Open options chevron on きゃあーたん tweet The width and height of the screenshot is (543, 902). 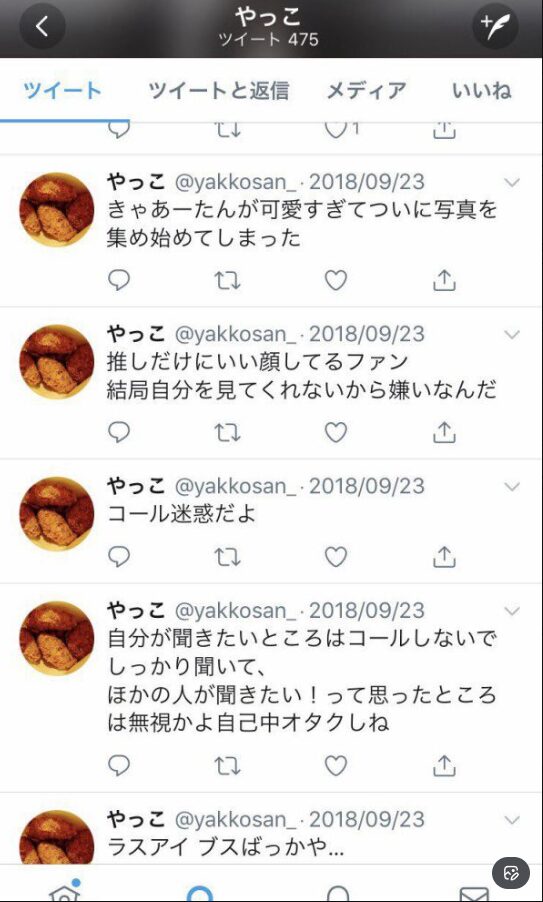coord(511,182)
